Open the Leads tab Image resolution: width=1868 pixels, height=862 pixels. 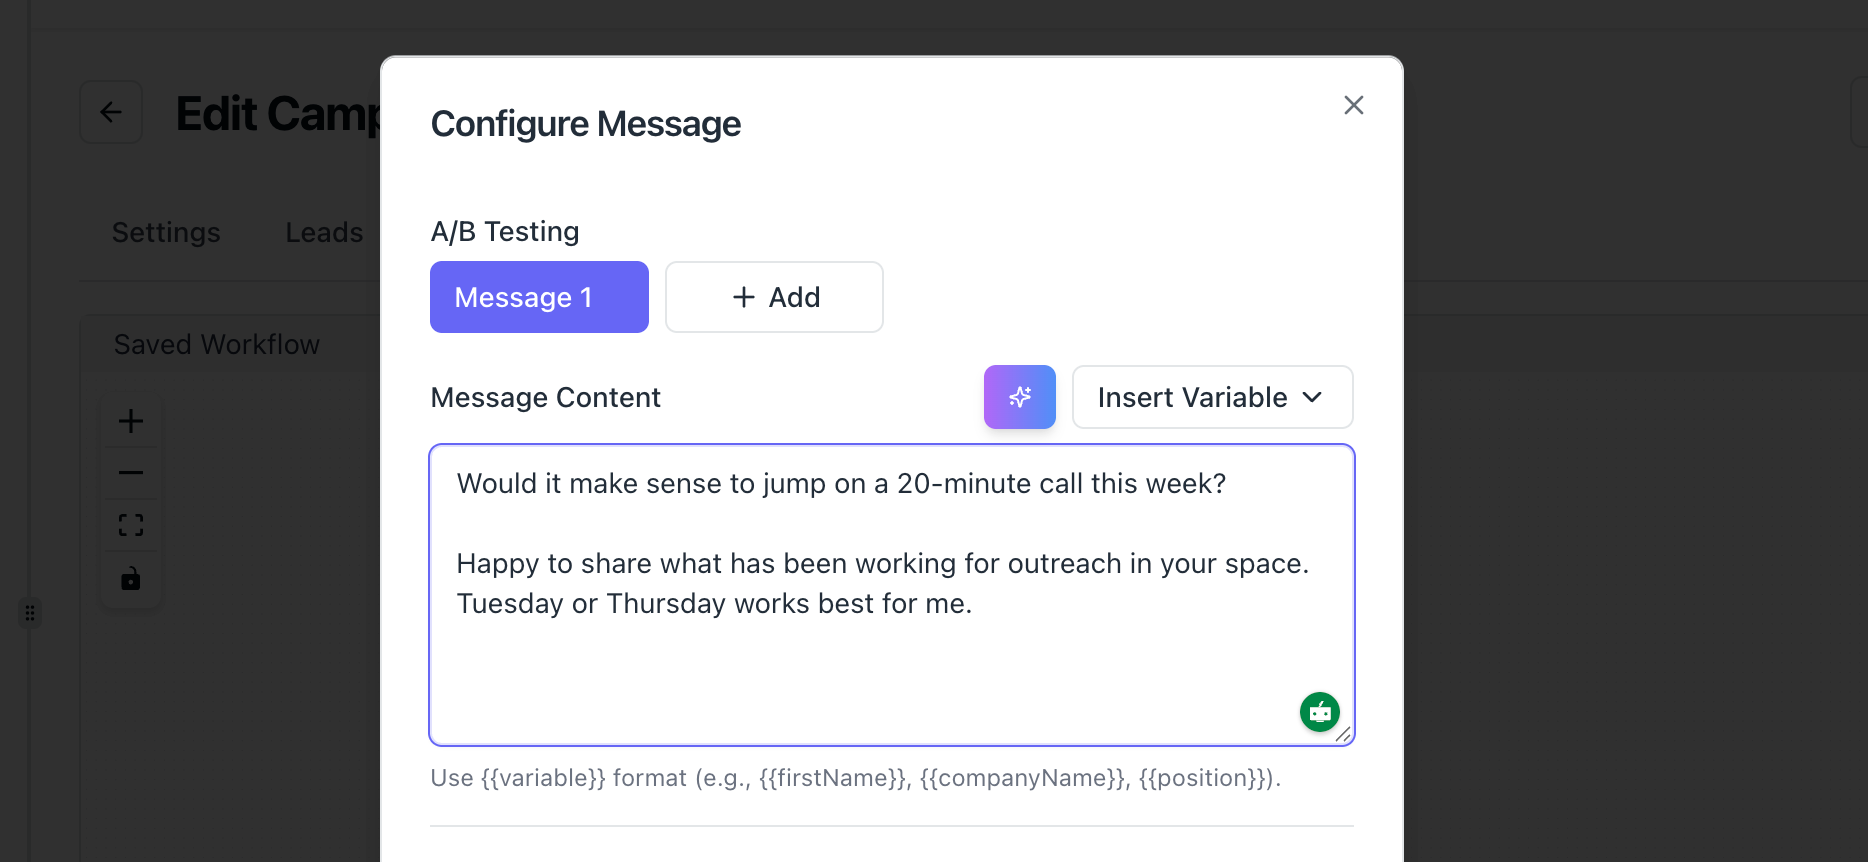click(x=324, y=232)
